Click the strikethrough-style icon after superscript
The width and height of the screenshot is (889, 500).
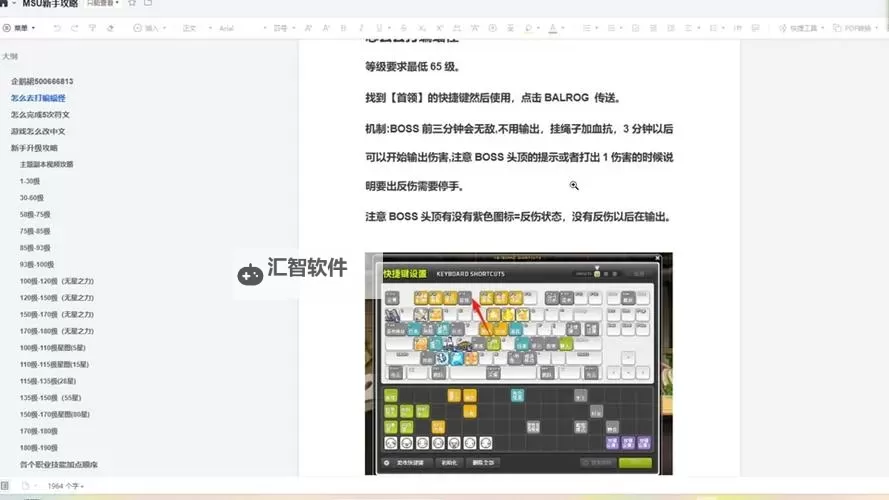pyautogui.click(x=457, y=28)
